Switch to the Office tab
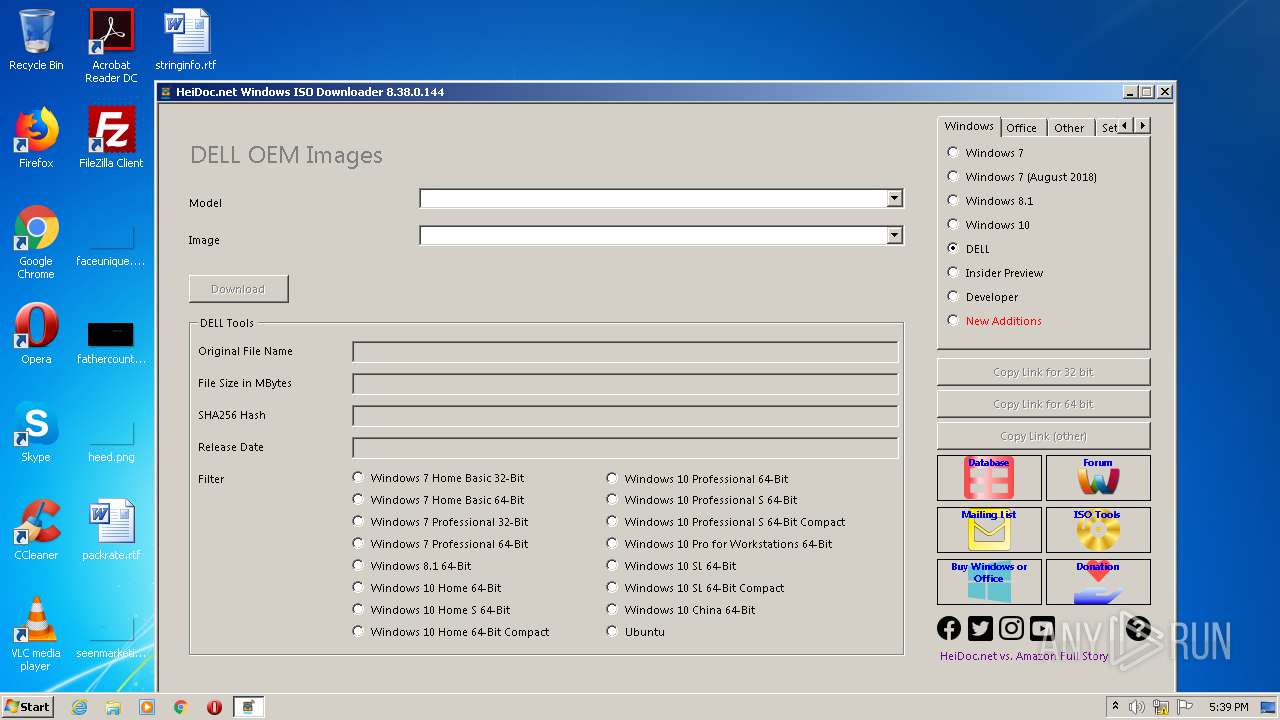The height and width of the screenshot is (720, 1280). pos(1022,128)
